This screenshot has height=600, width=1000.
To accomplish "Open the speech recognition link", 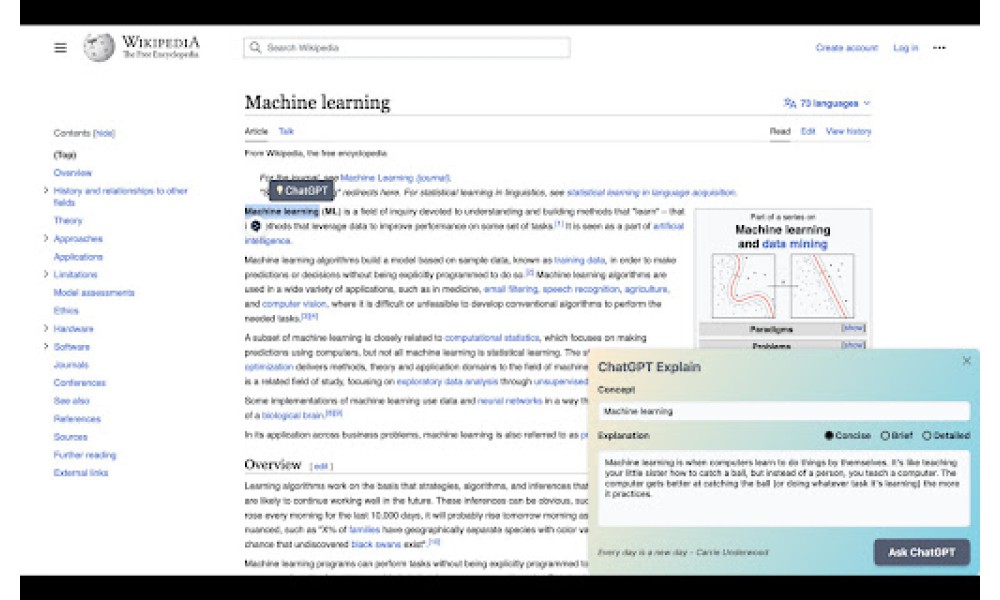I will coord(581,289).
